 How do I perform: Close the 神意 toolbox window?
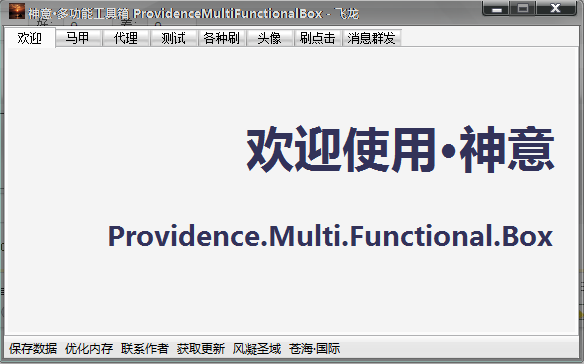pyautogui.click(x=556, y=8)
